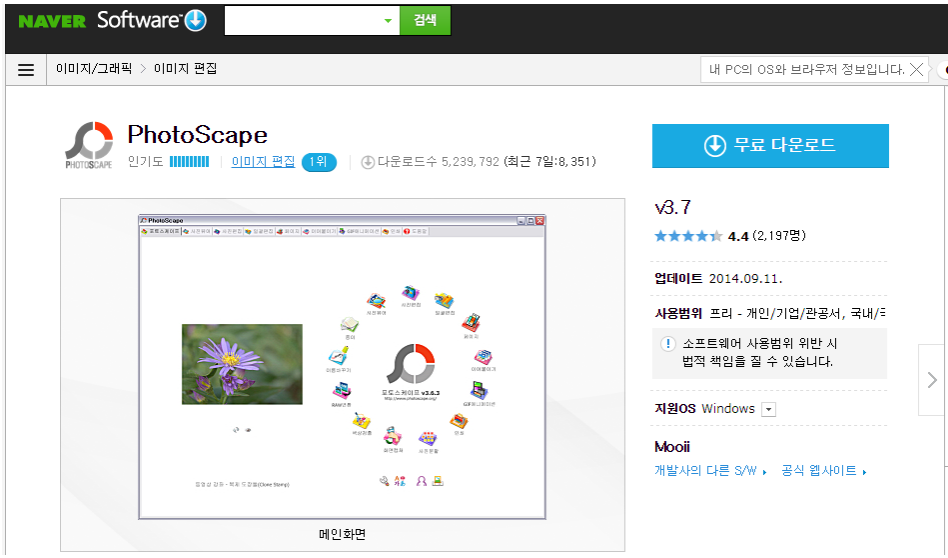Open the hamburger menu icon
This screenshot has height=558, width=948.
[26, 70]
